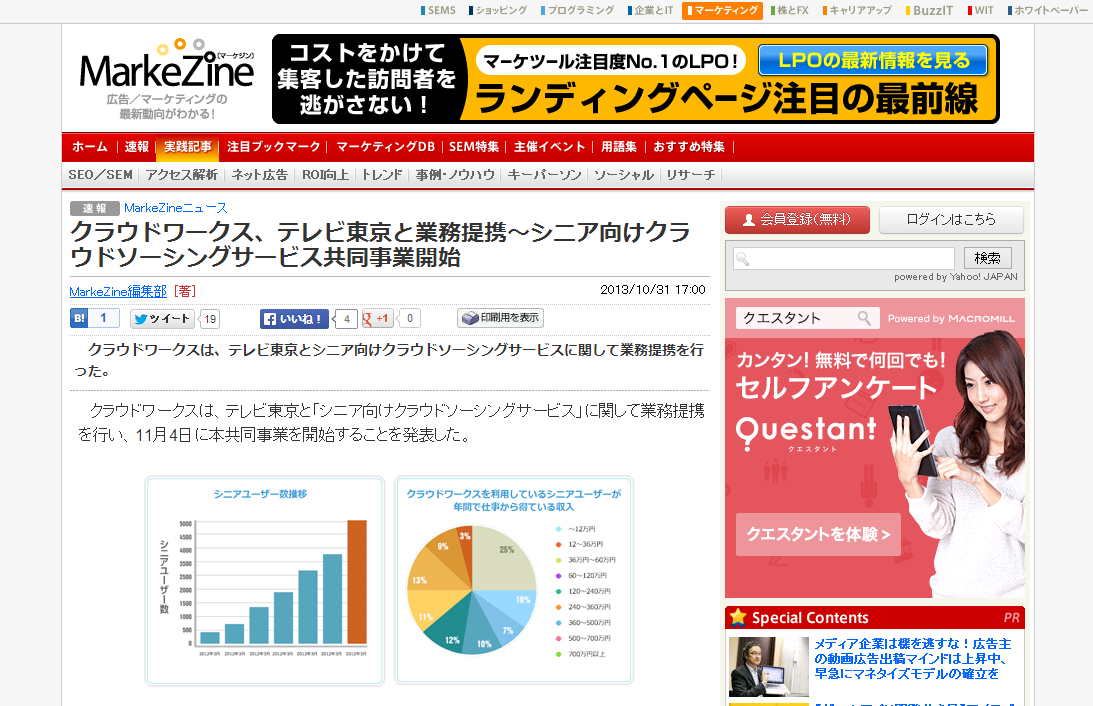Click MarkeZineニュース link
1093x706 pixels.
(176, 208)
